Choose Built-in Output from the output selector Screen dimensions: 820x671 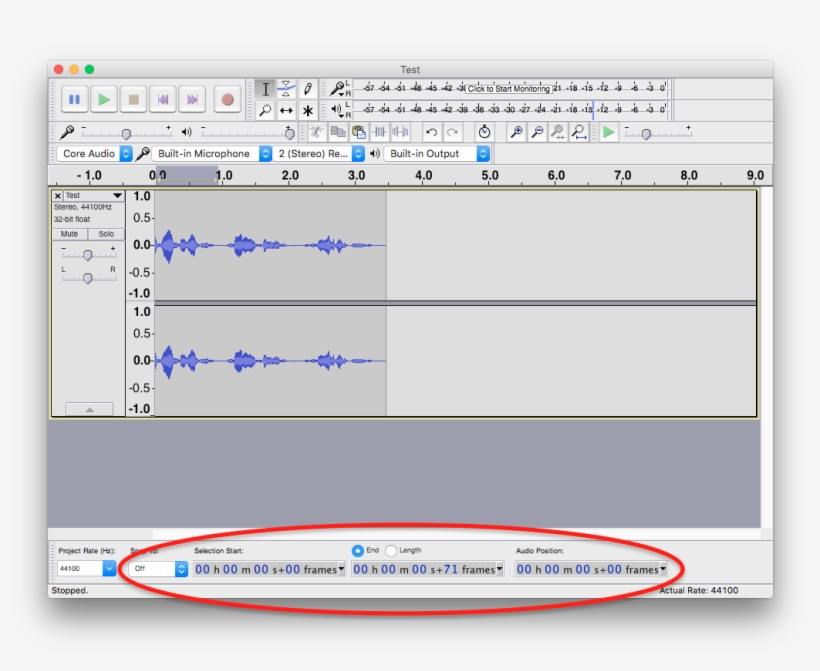pyautogui.click(x=437, y=153)
